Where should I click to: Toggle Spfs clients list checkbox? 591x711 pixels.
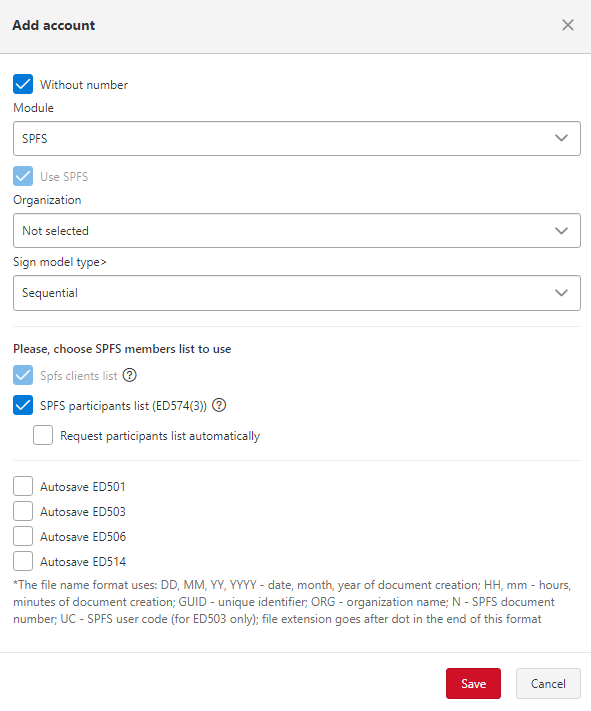[x=23, y=375]
